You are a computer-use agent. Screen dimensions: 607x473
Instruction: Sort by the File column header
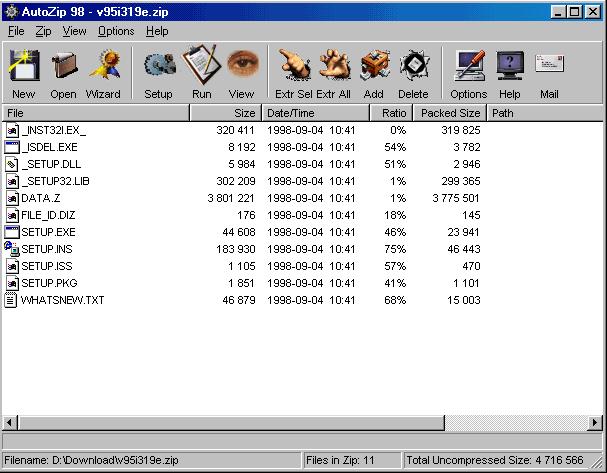(96, 113)
